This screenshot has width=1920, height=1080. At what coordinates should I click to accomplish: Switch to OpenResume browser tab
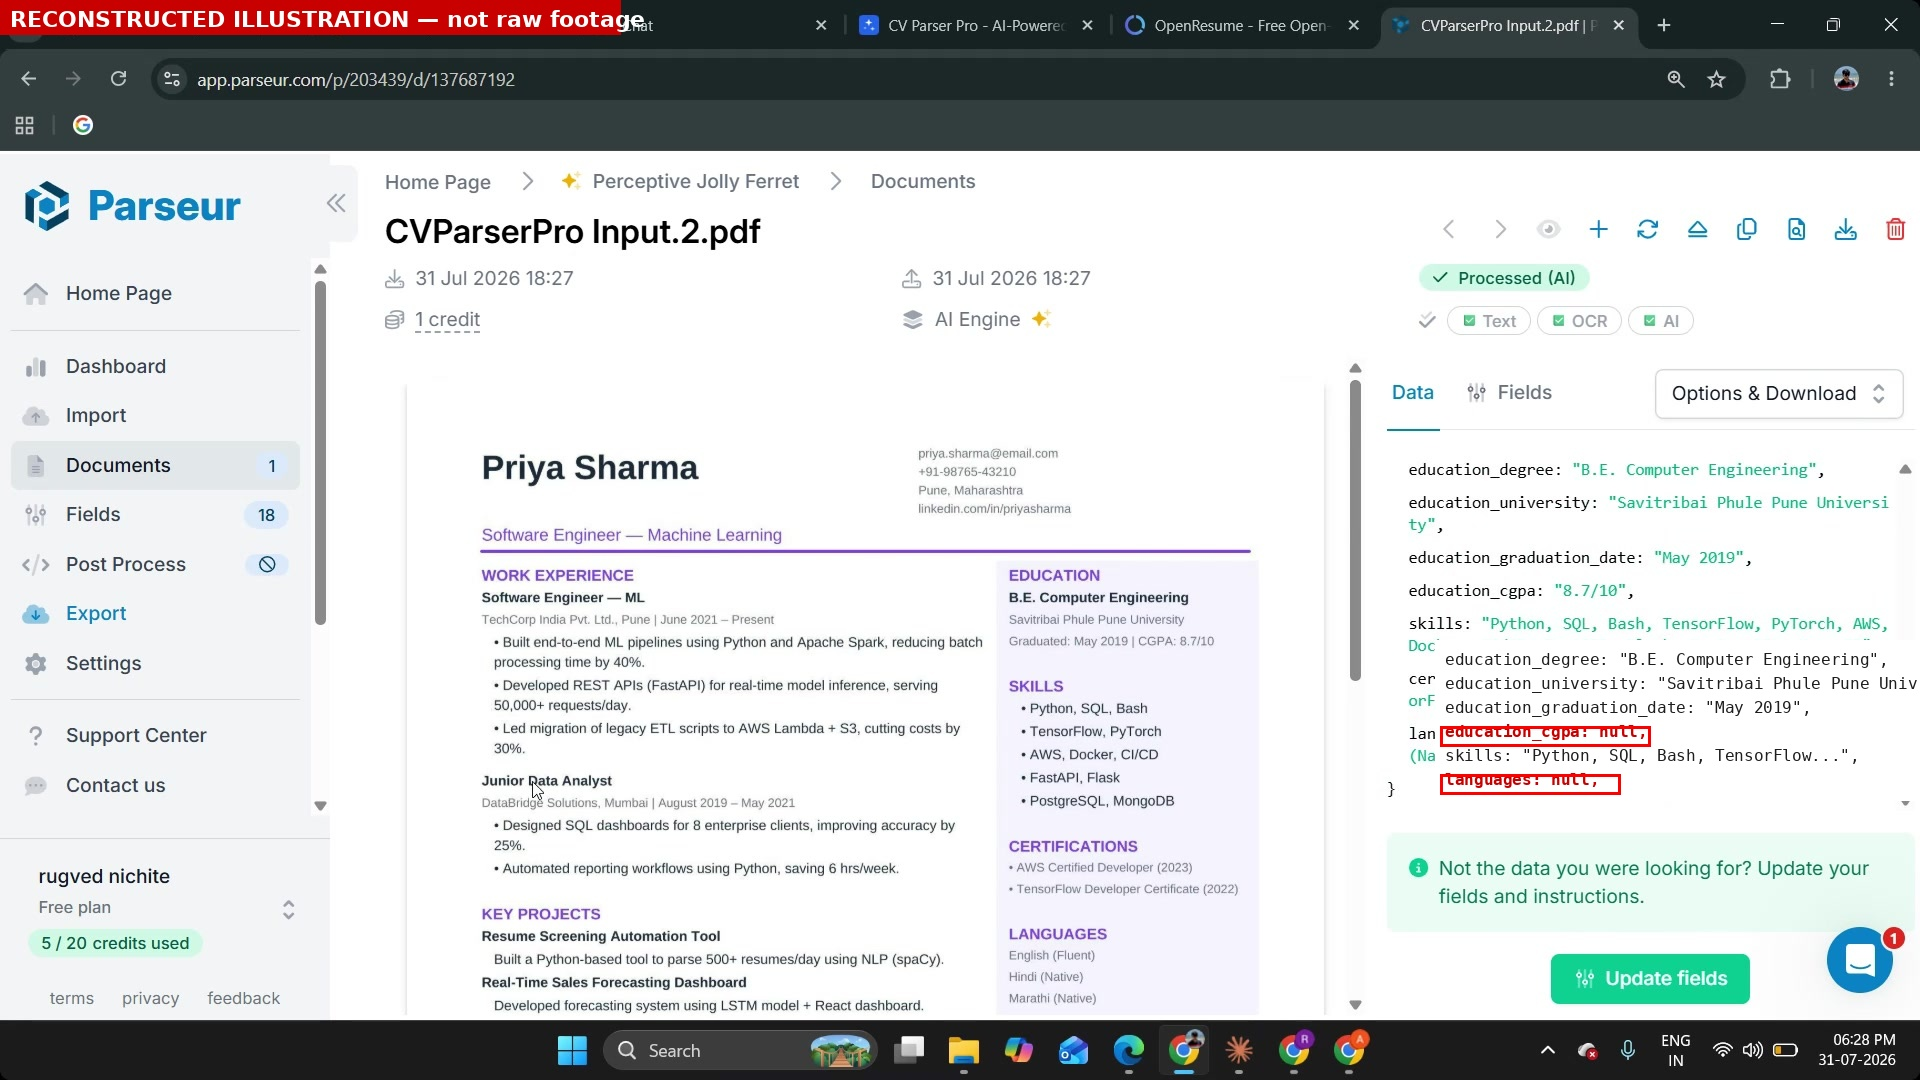[1241, 25]
